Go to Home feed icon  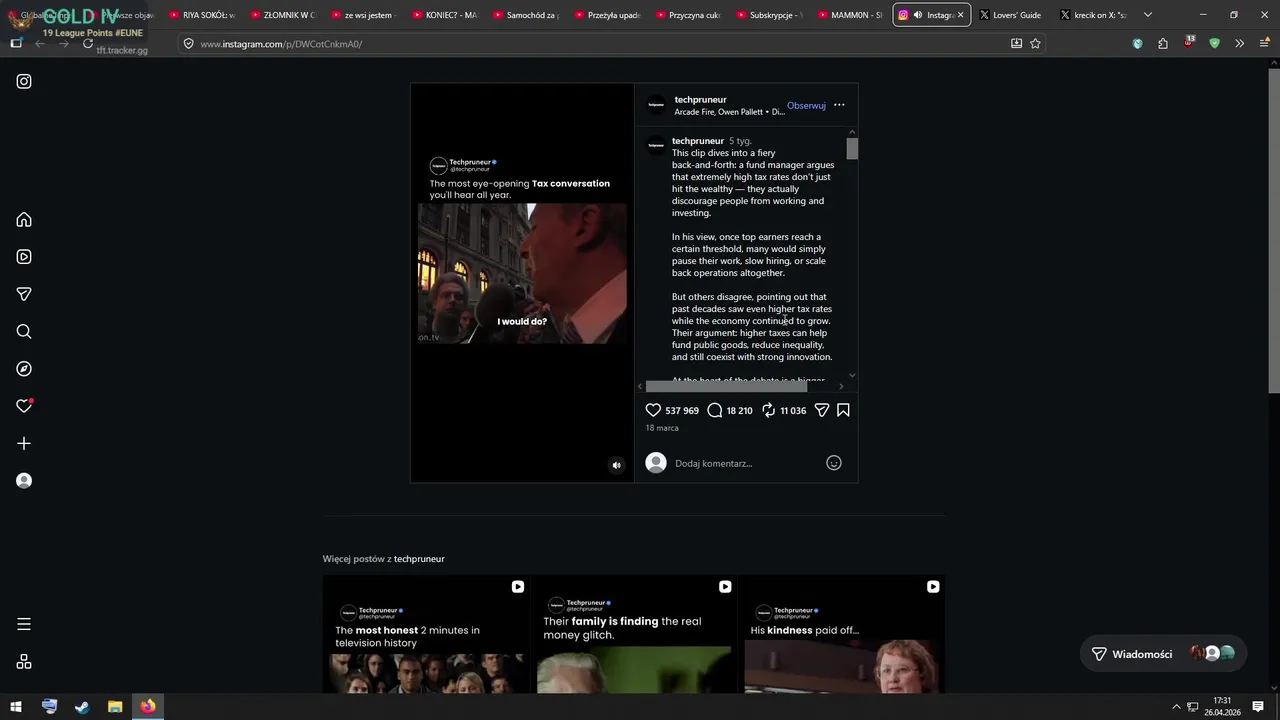(x=24, y=220)
